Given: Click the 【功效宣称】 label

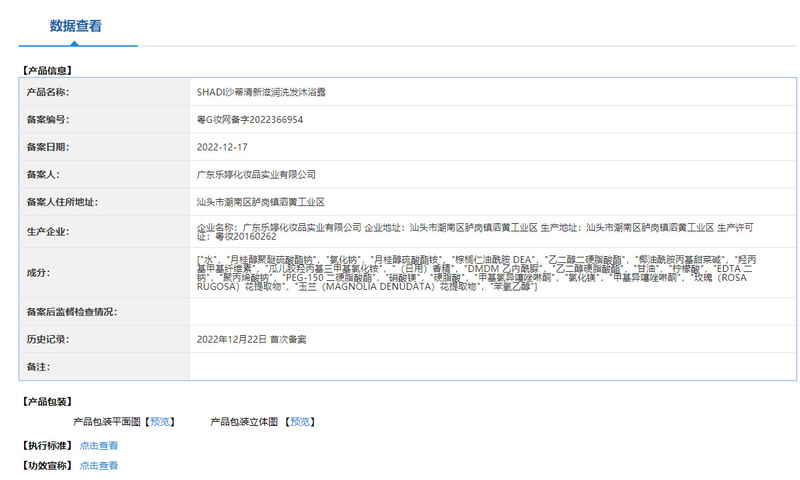Looking at the screenshot, I should (47, 466).
